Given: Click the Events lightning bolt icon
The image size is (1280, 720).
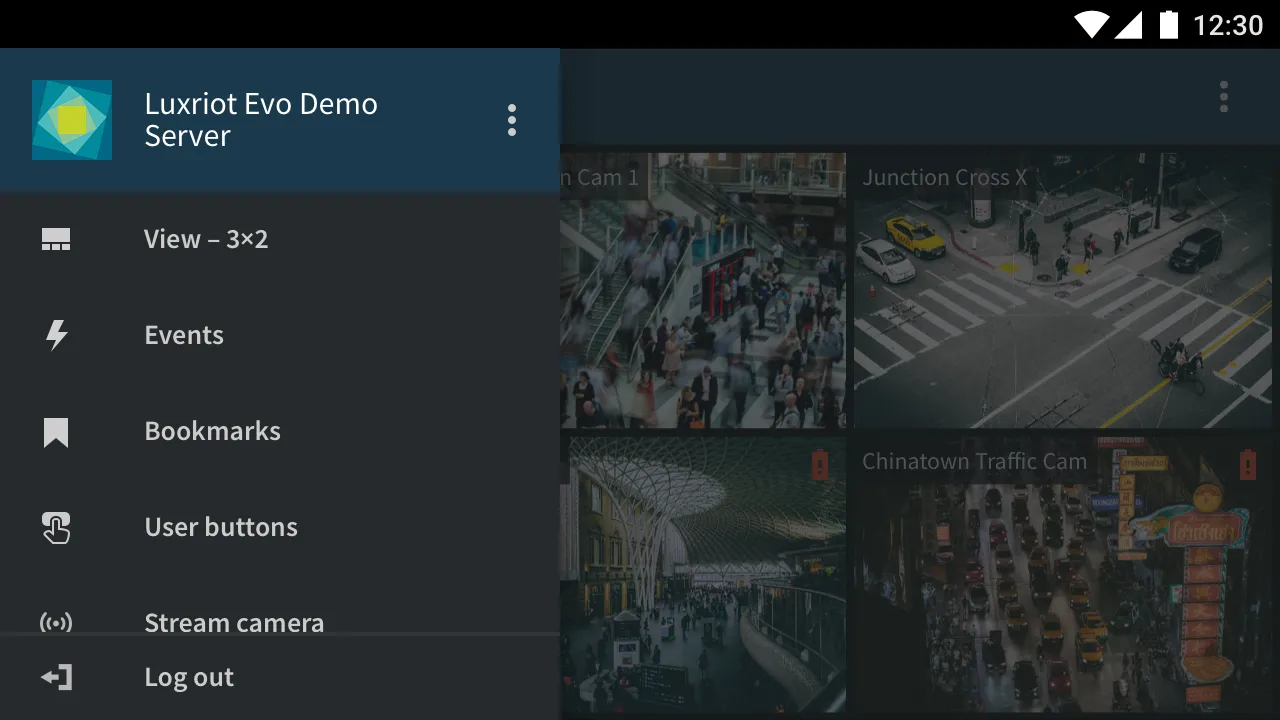Looking at the screenshot, I should point(56,335).
